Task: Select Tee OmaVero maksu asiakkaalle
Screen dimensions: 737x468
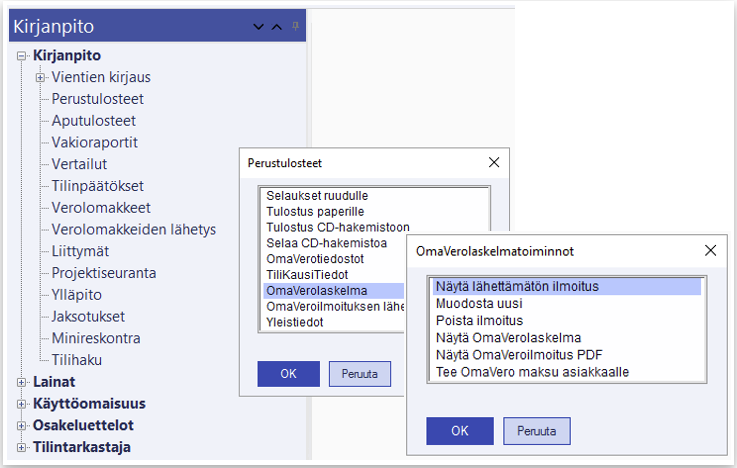Action: pos(532,372)
